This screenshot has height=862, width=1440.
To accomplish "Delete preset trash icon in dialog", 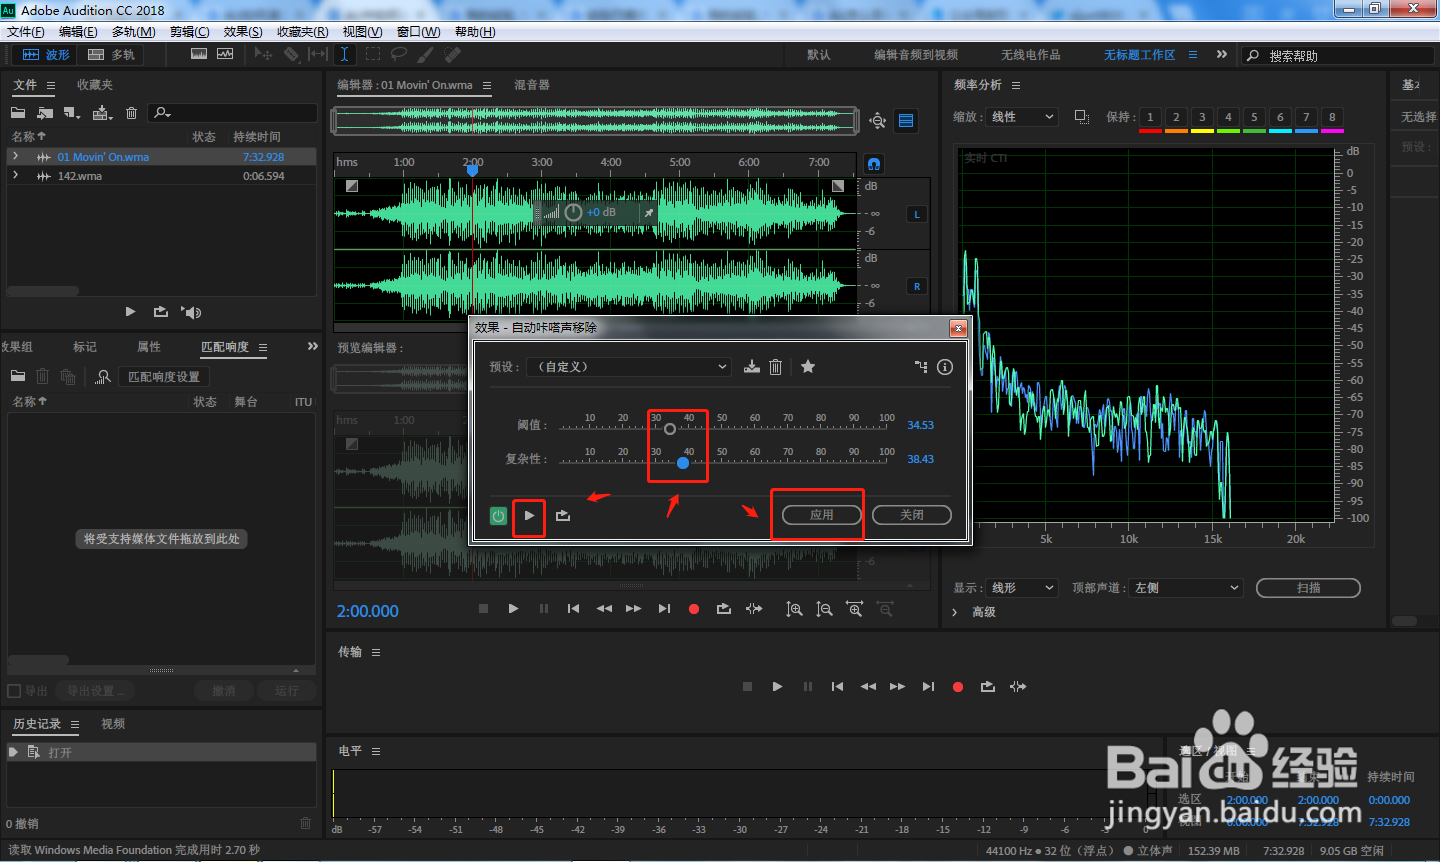I will (775, 367).
